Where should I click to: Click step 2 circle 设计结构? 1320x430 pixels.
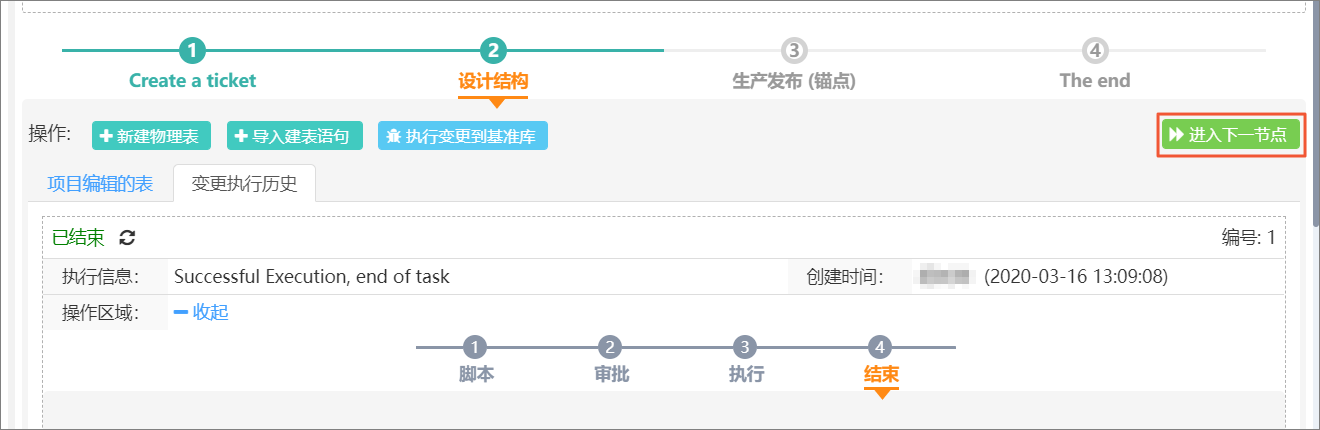click(493, 50)
